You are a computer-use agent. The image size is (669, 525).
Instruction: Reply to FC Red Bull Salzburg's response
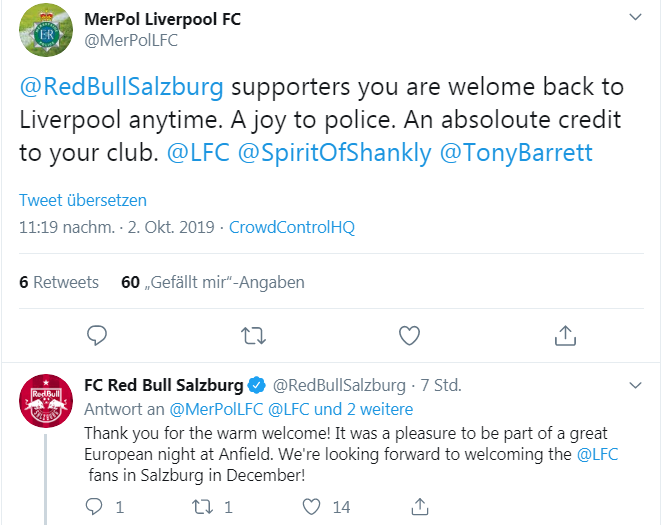94,507
